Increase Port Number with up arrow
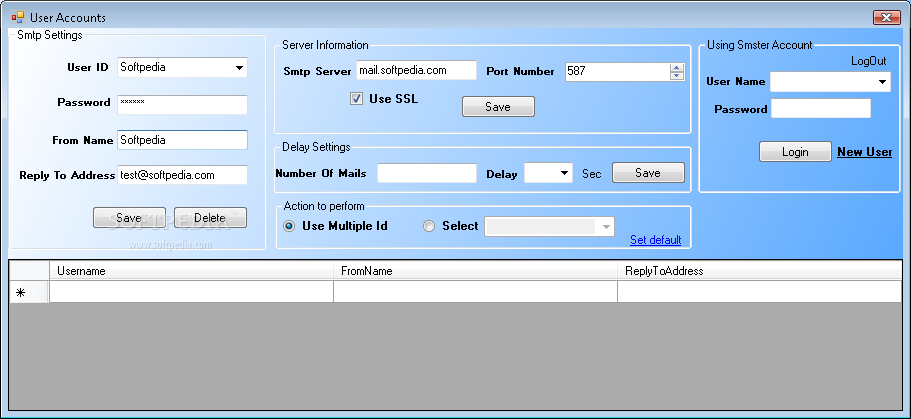 pos(676,68)
